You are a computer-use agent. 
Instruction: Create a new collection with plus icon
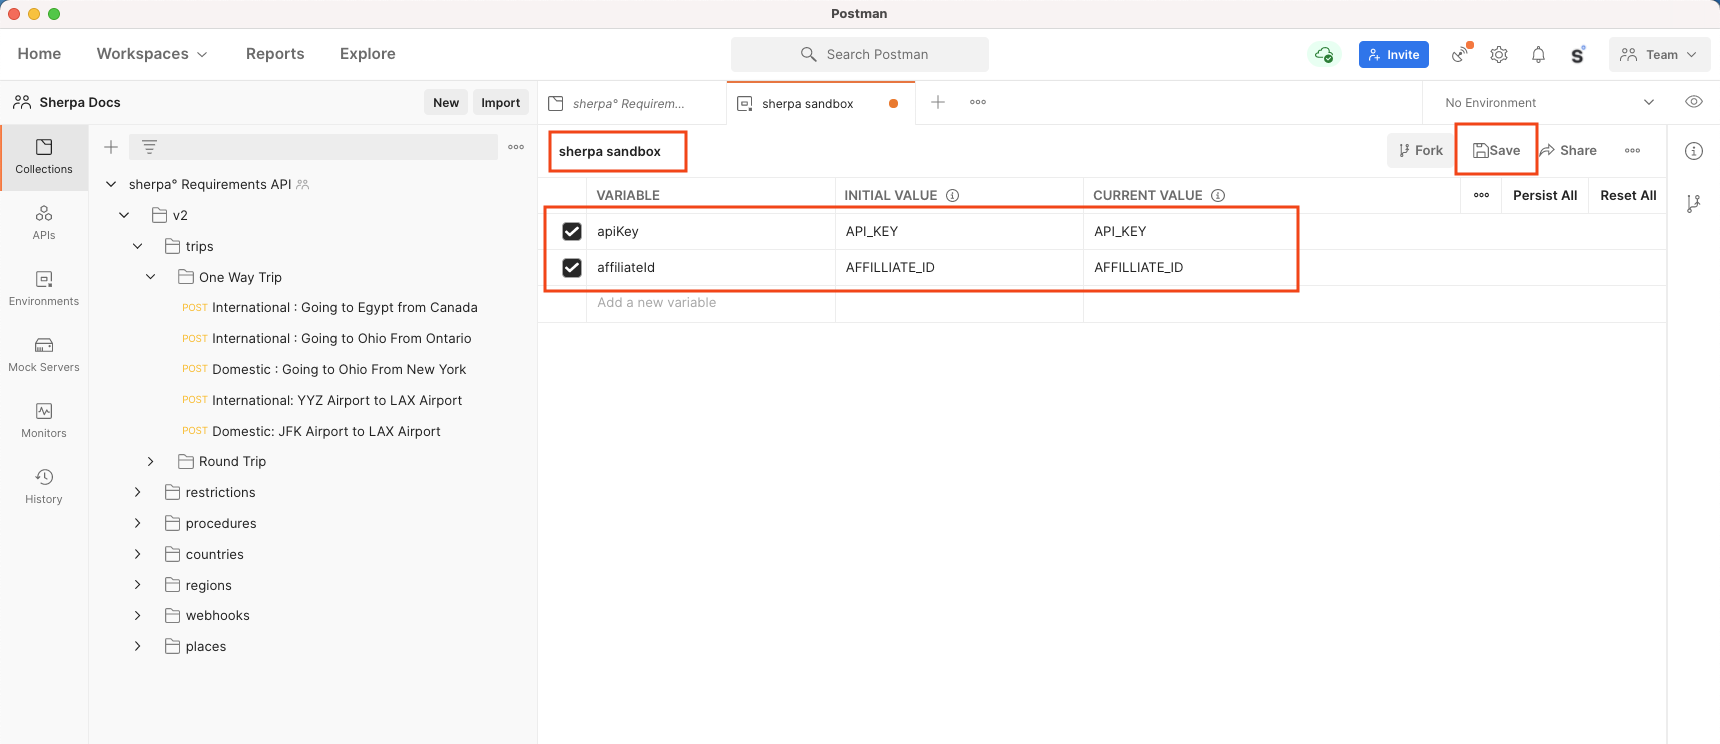click(x=111, y=147)
